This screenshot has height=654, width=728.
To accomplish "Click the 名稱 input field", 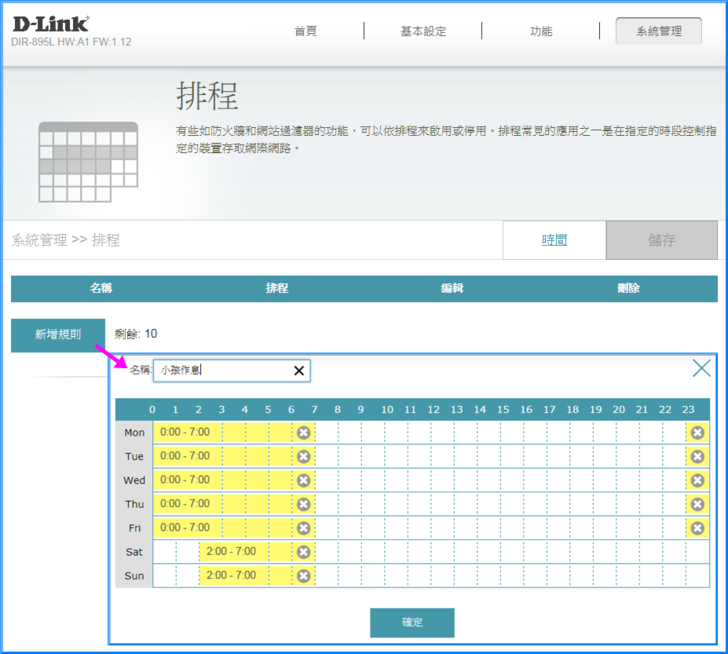I will pyautogui.click(x=222, y=371).
